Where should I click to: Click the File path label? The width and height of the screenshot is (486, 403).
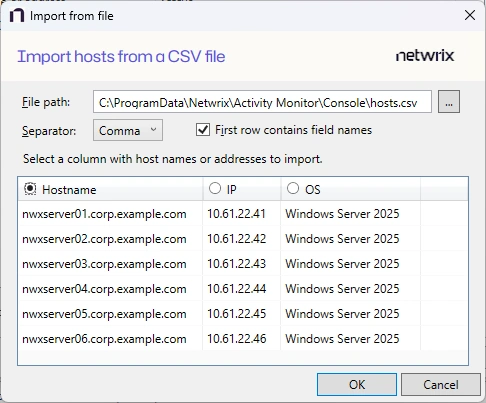click(46, 102)
